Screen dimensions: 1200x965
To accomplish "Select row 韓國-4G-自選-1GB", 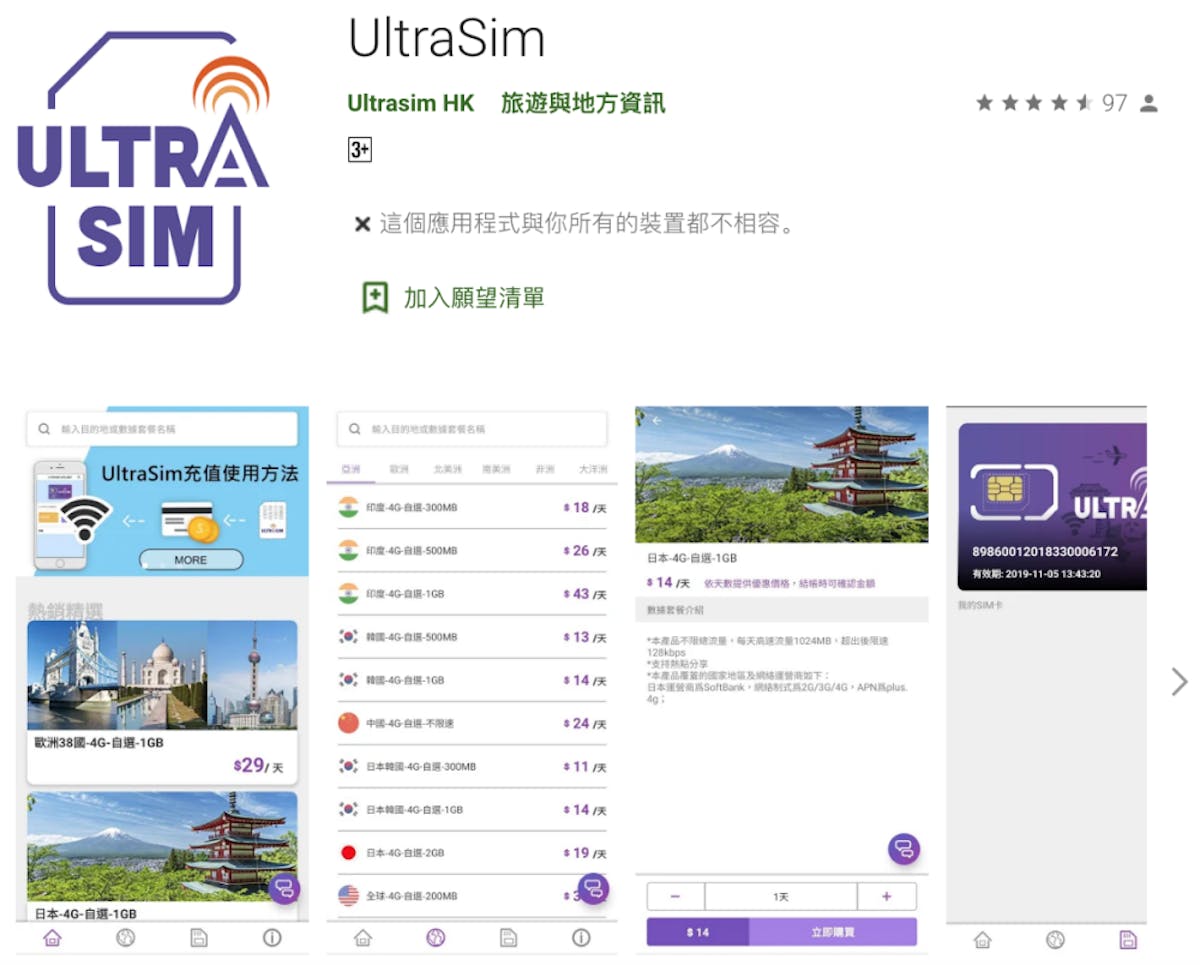I will click(x=472, y=680).
